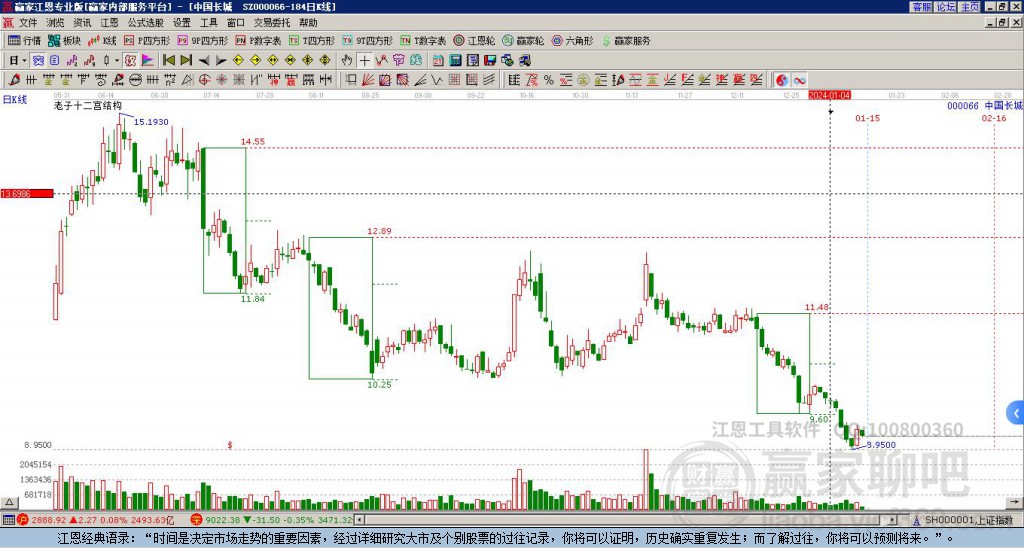The height and width of the screenshot is (548, 1024).
Task: Open the P数字表 tool
Action: [x=258, y=40]
